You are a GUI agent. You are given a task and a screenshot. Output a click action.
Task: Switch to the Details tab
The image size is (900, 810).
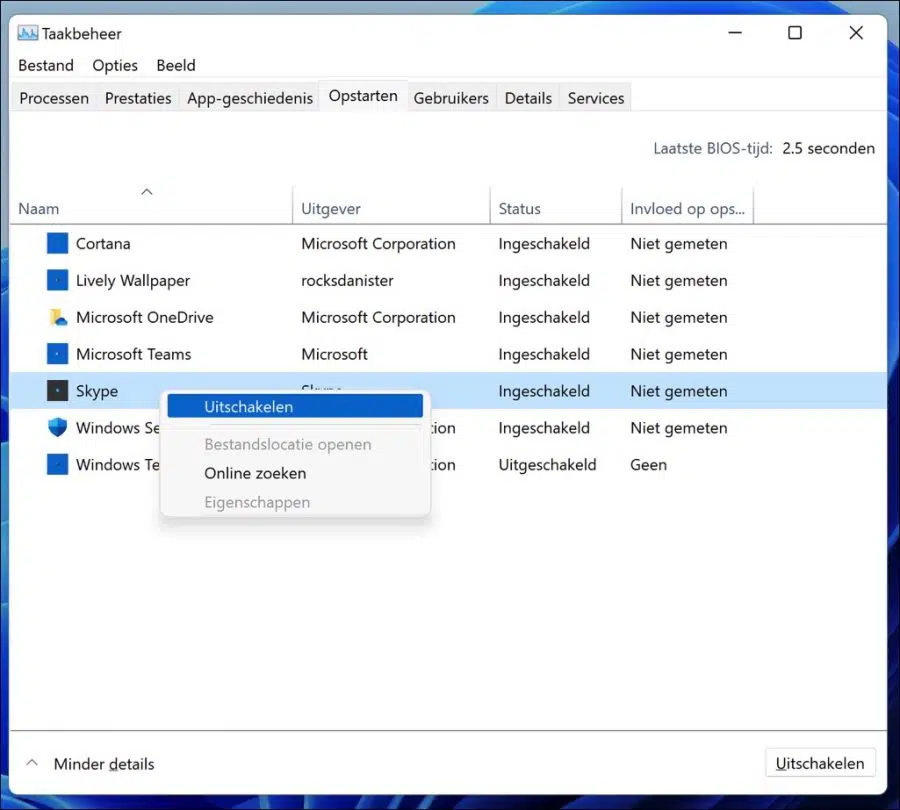(x=528, y=98)
